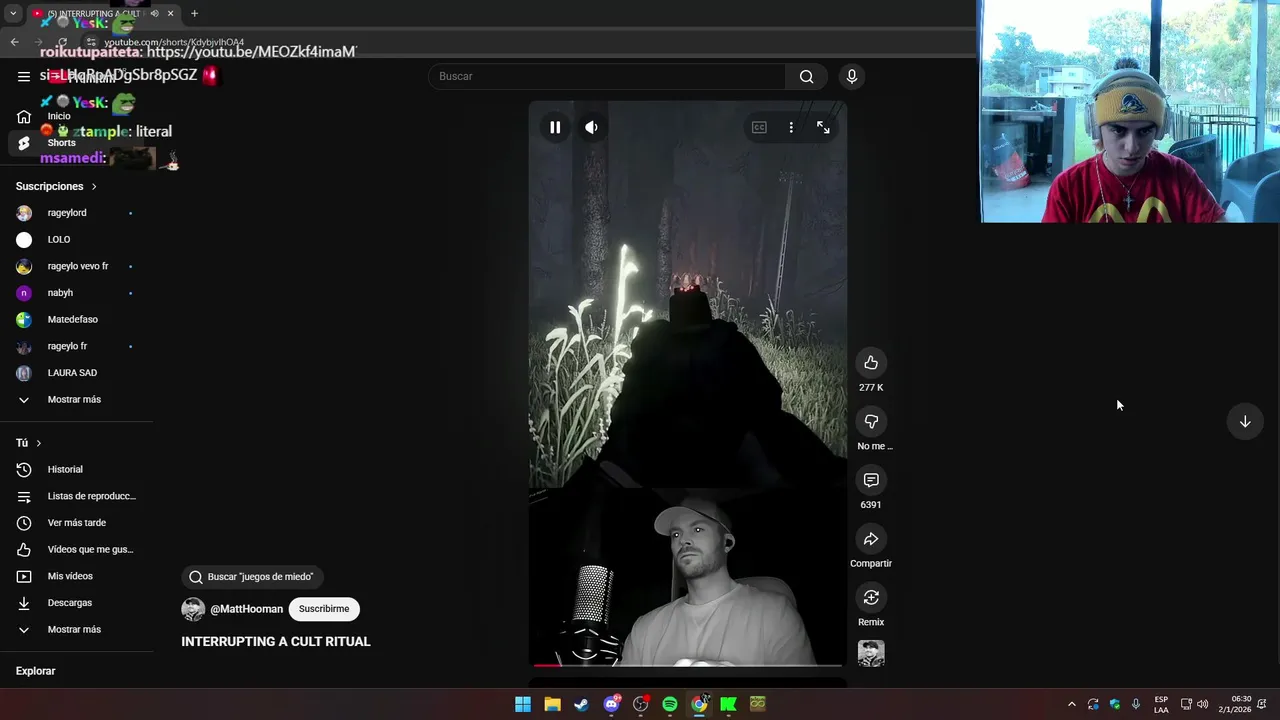This screenshot has height=720, width=1280.
Task: Expand Mostrar más under Descargas
Action: [77, 629]
